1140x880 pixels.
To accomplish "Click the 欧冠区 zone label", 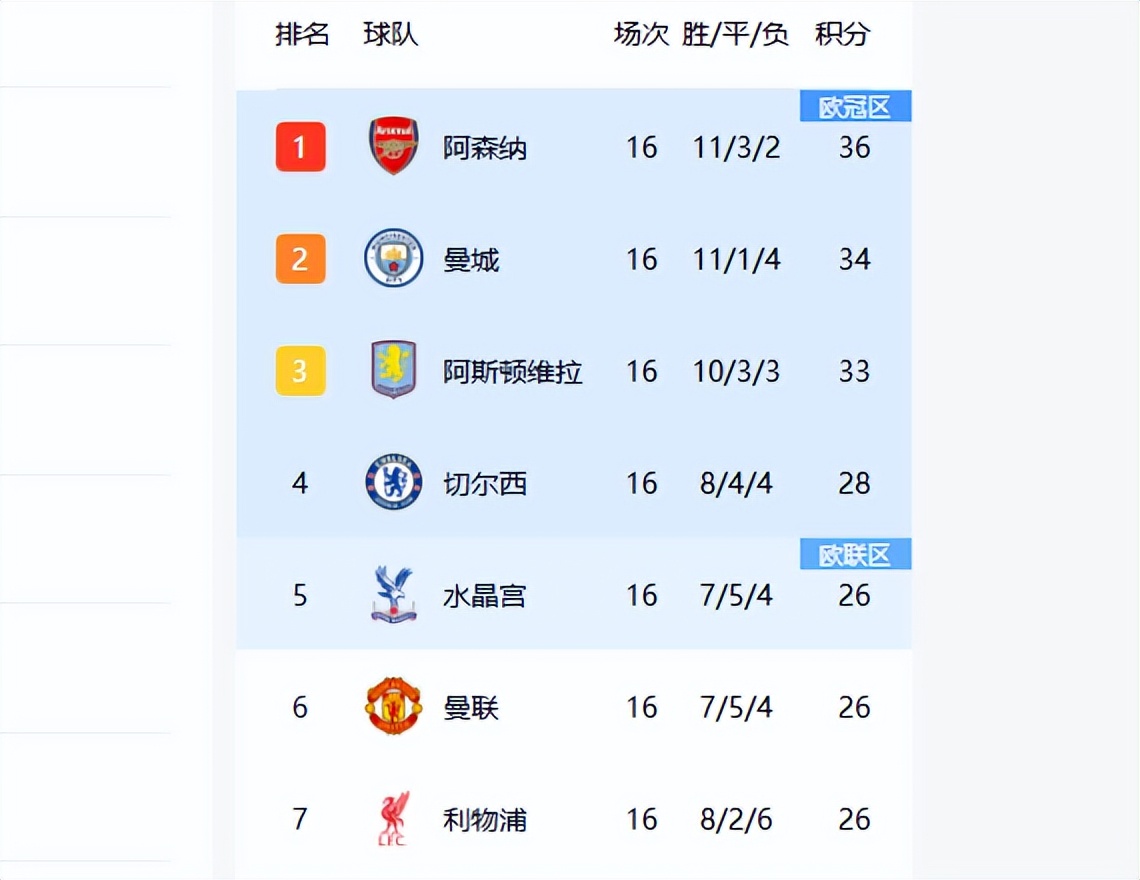I will tap(855, 107).
